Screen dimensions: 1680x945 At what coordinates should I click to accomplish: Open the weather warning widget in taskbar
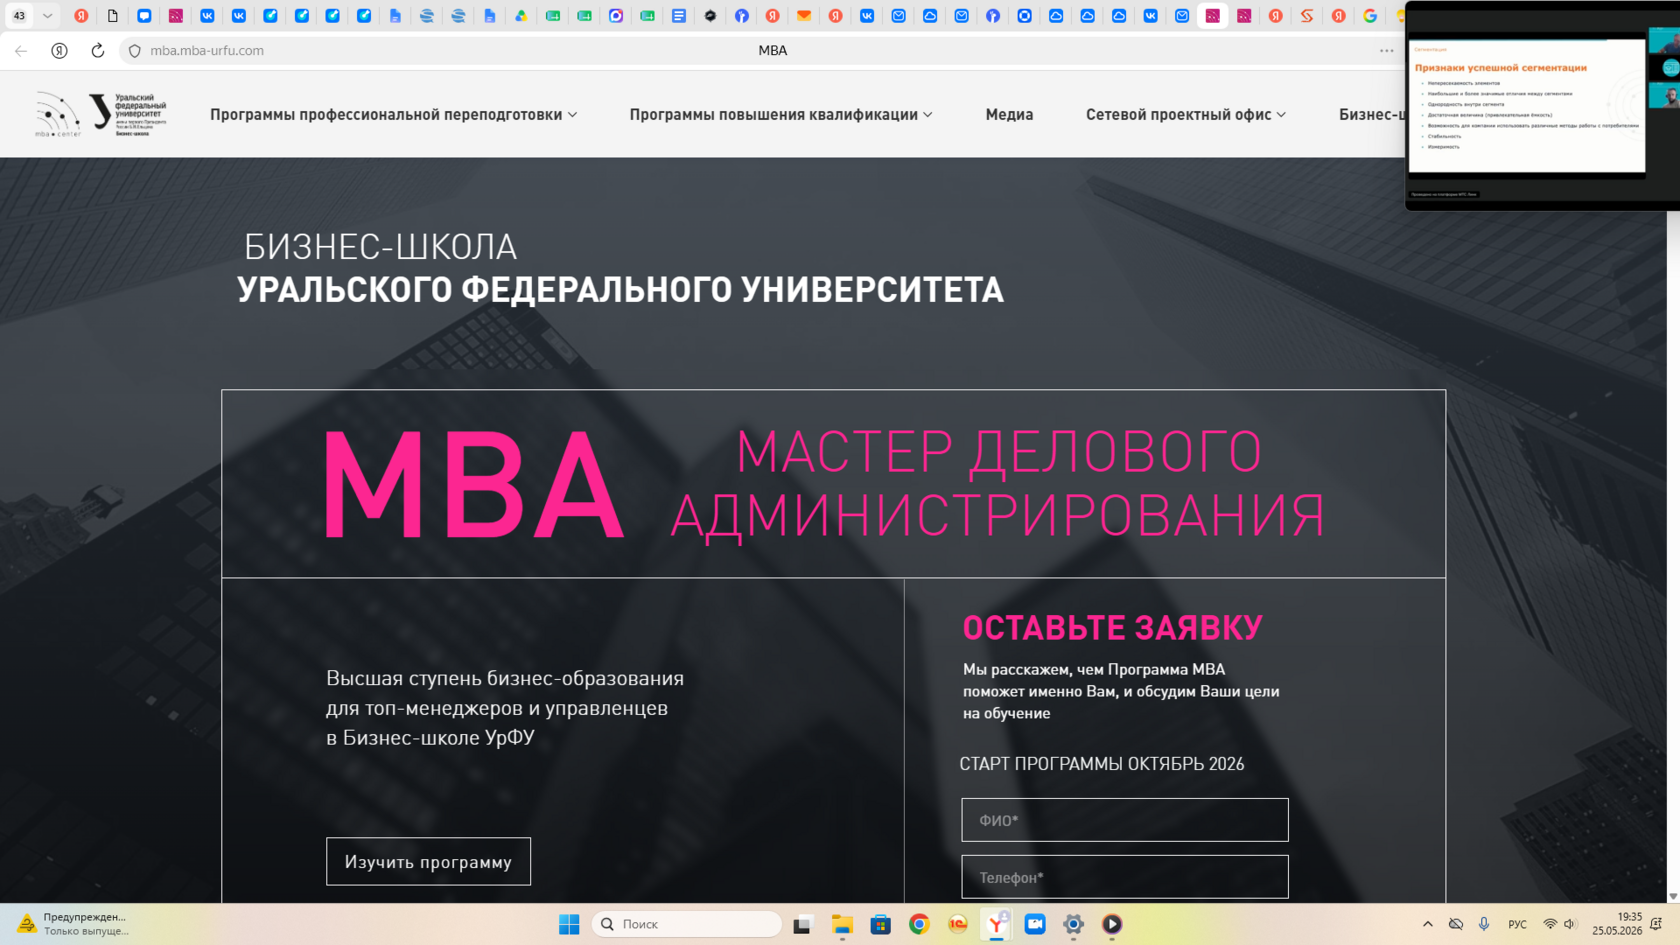(x=75, y=924)
